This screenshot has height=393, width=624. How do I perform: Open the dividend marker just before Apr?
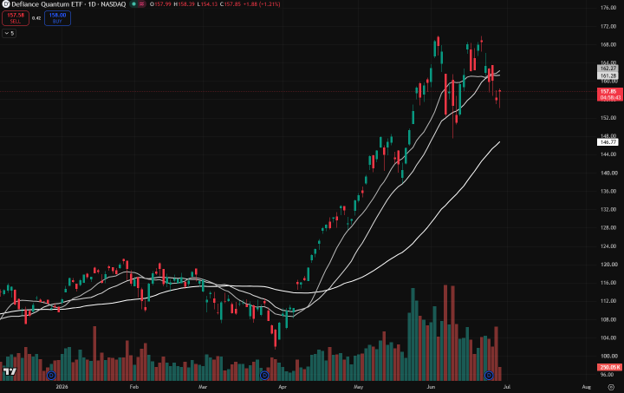click(264, 375)
